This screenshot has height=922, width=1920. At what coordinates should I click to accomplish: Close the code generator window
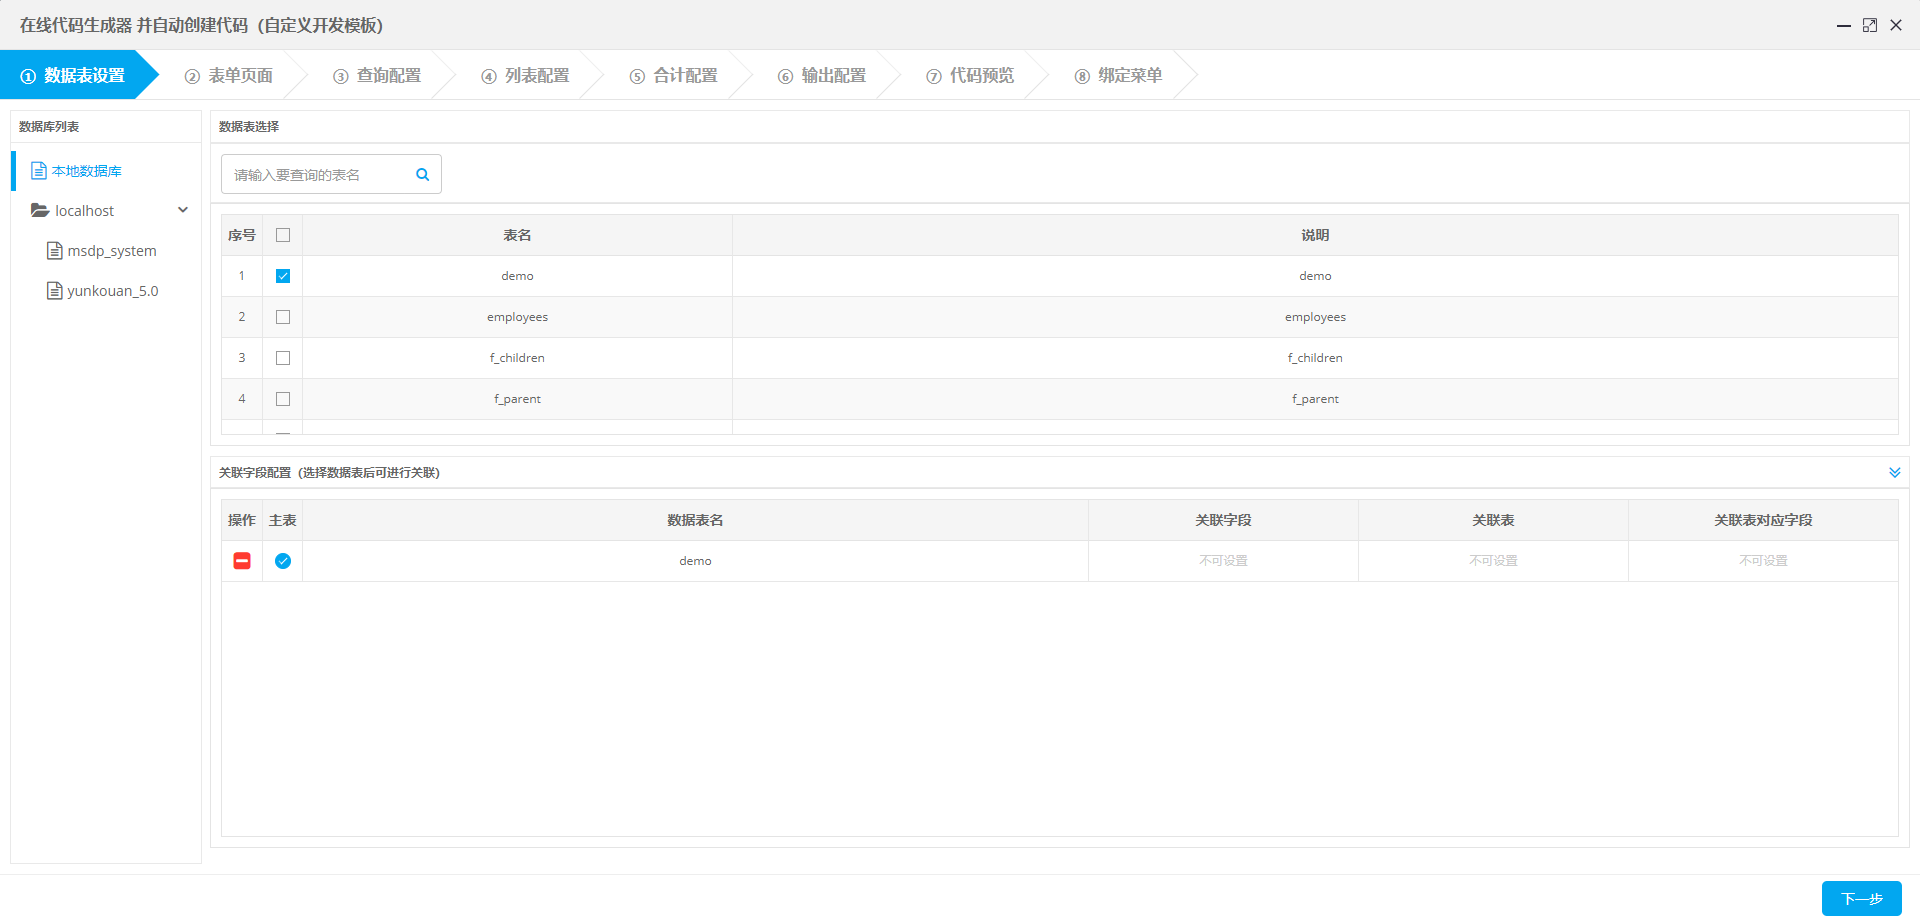pyautogui.click(x=1896, y=26)
